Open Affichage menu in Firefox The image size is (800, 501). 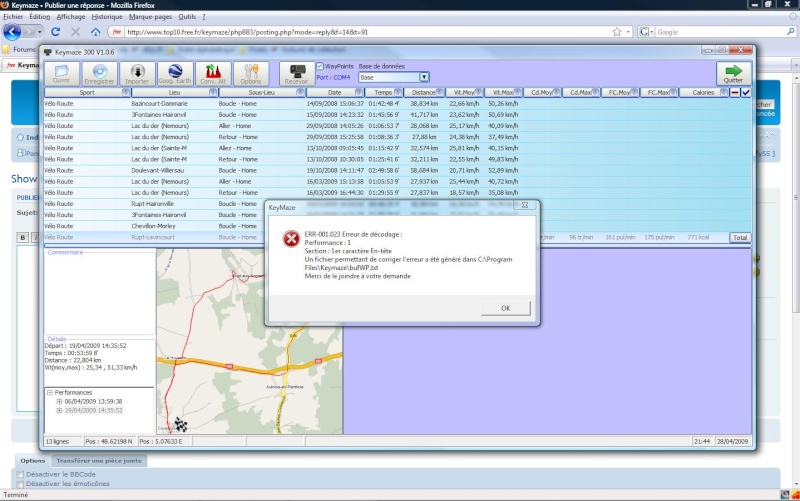click(x=71, y=17)
